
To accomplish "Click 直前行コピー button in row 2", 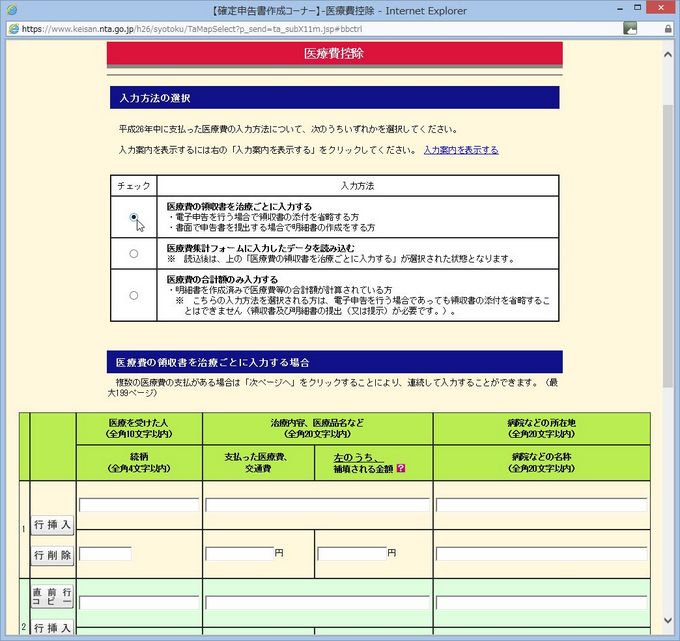I will pyautogui.click(x=52, y=599).
